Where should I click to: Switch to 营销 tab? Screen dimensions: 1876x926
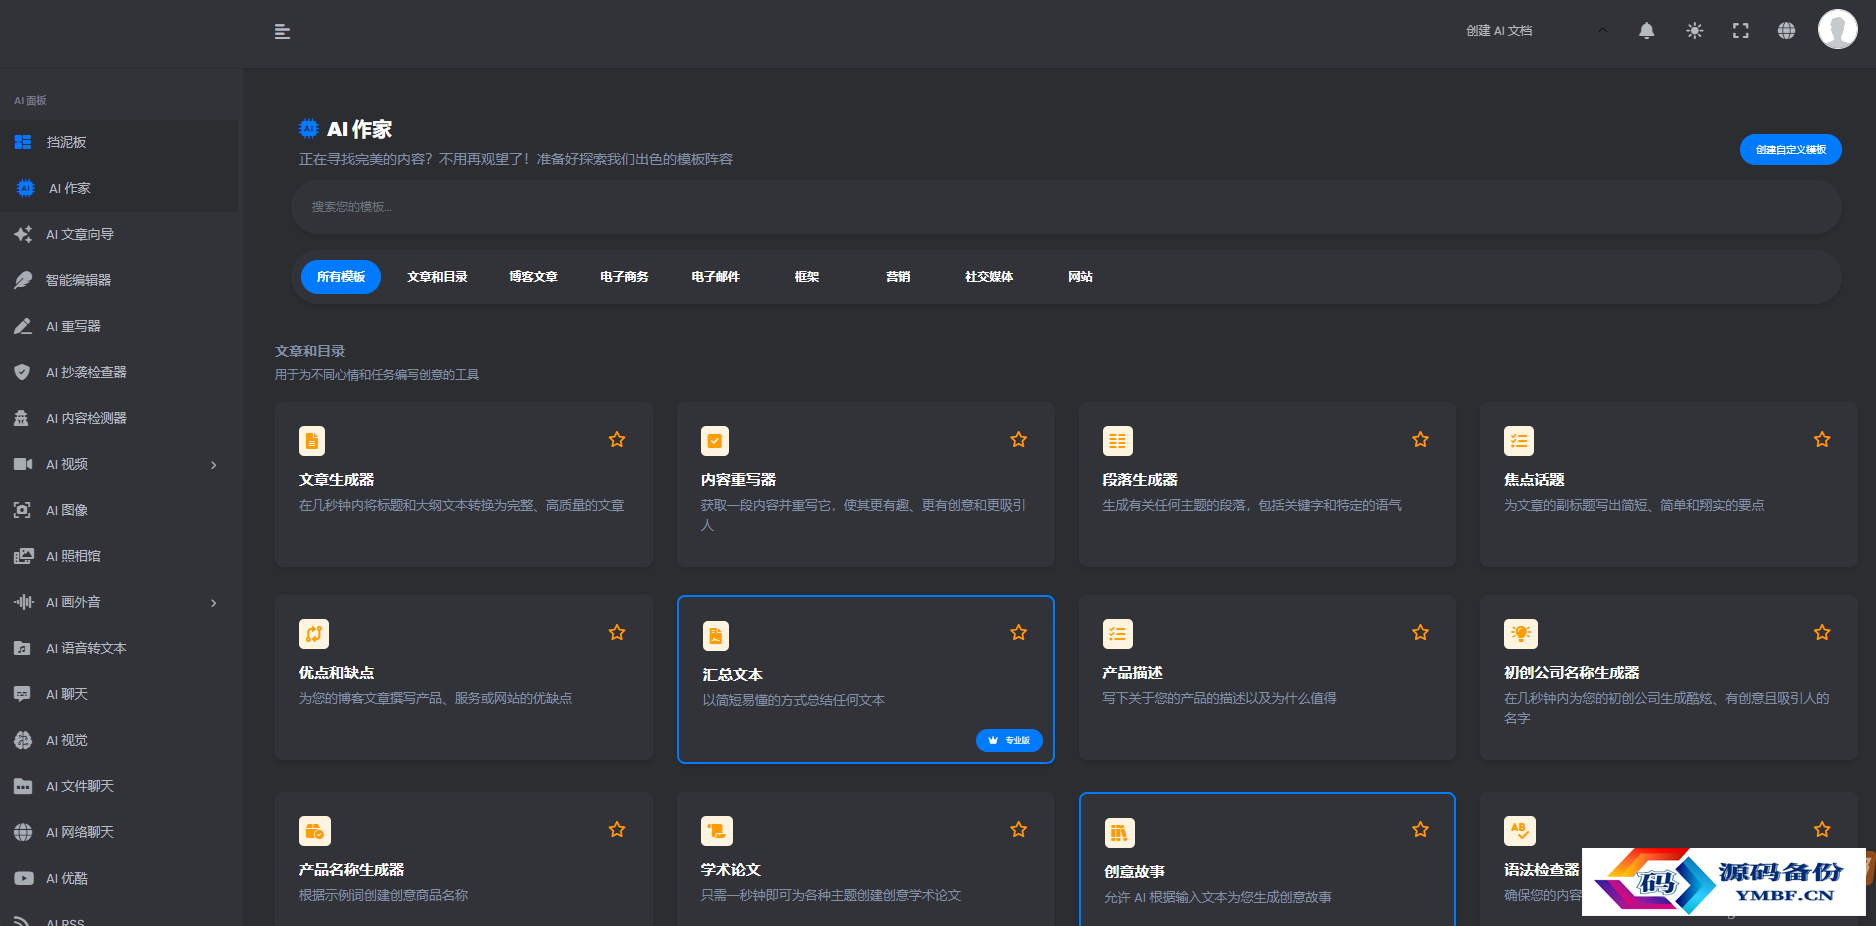pos(898,277)
